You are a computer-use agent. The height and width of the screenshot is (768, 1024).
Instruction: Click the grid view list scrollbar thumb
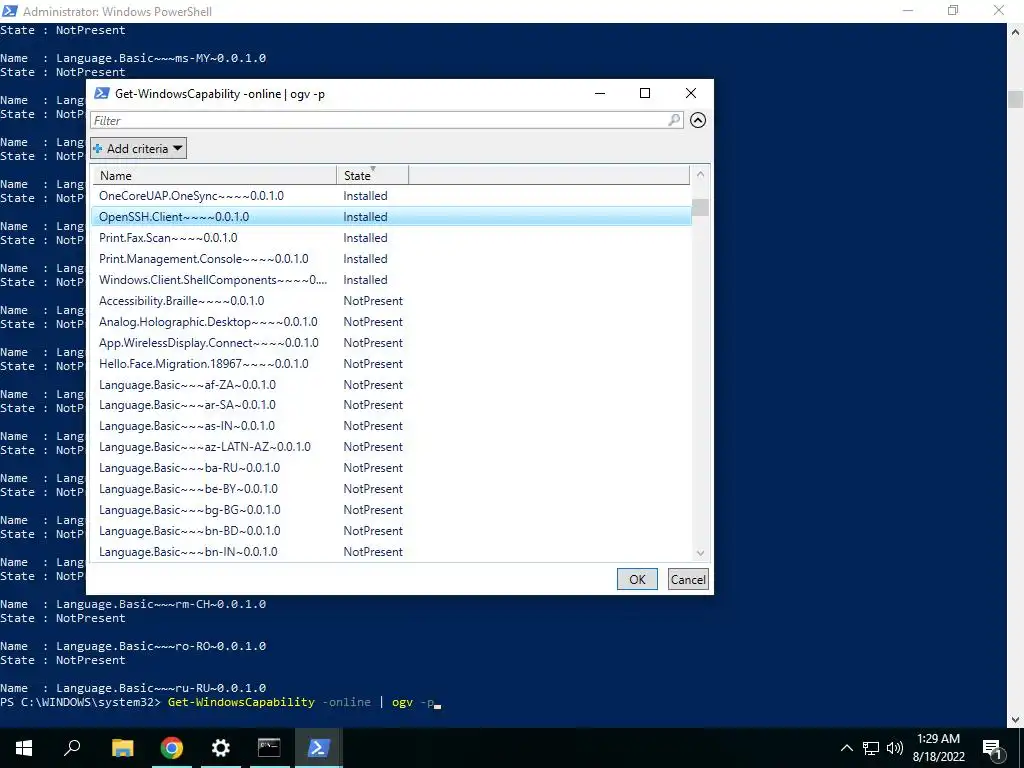pyautogui.click(x=700, y=207)
